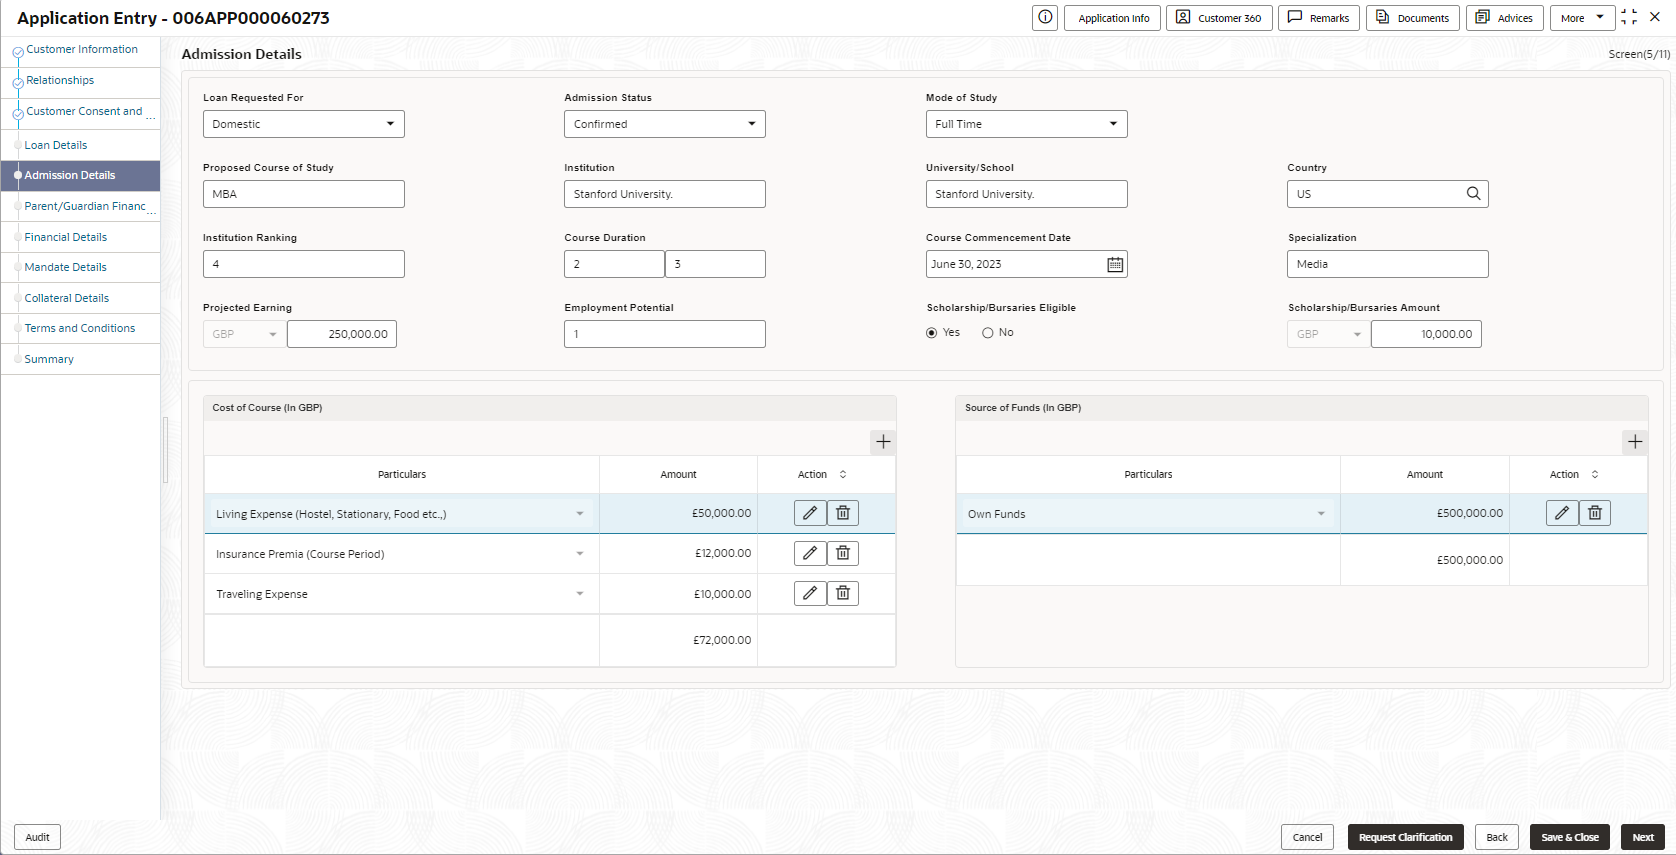Go to Summary step
This screenshot has height=855, width=1676.
pyautogui.click(x=49, y=359)
